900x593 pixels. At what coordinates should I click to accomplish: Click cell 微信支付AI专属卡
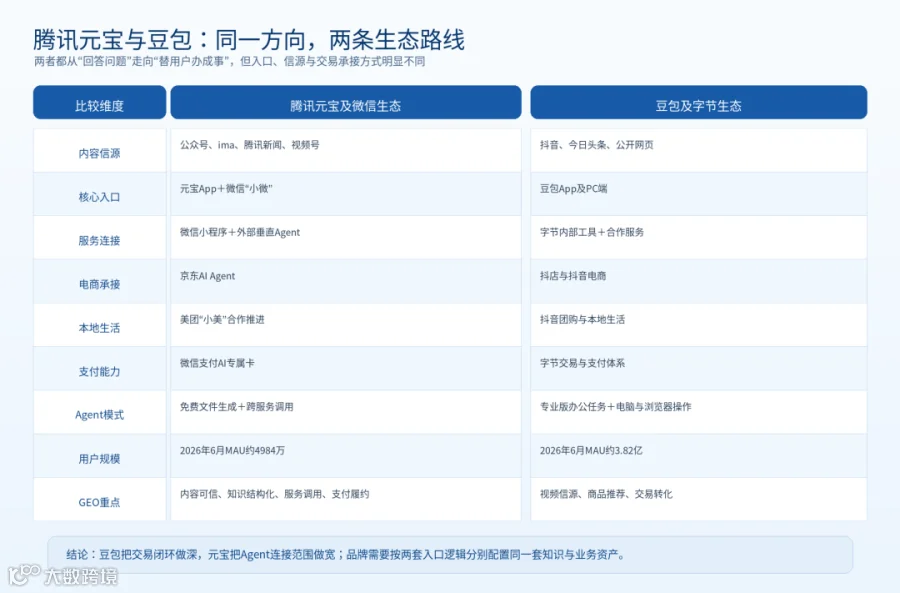click(346, 369)
